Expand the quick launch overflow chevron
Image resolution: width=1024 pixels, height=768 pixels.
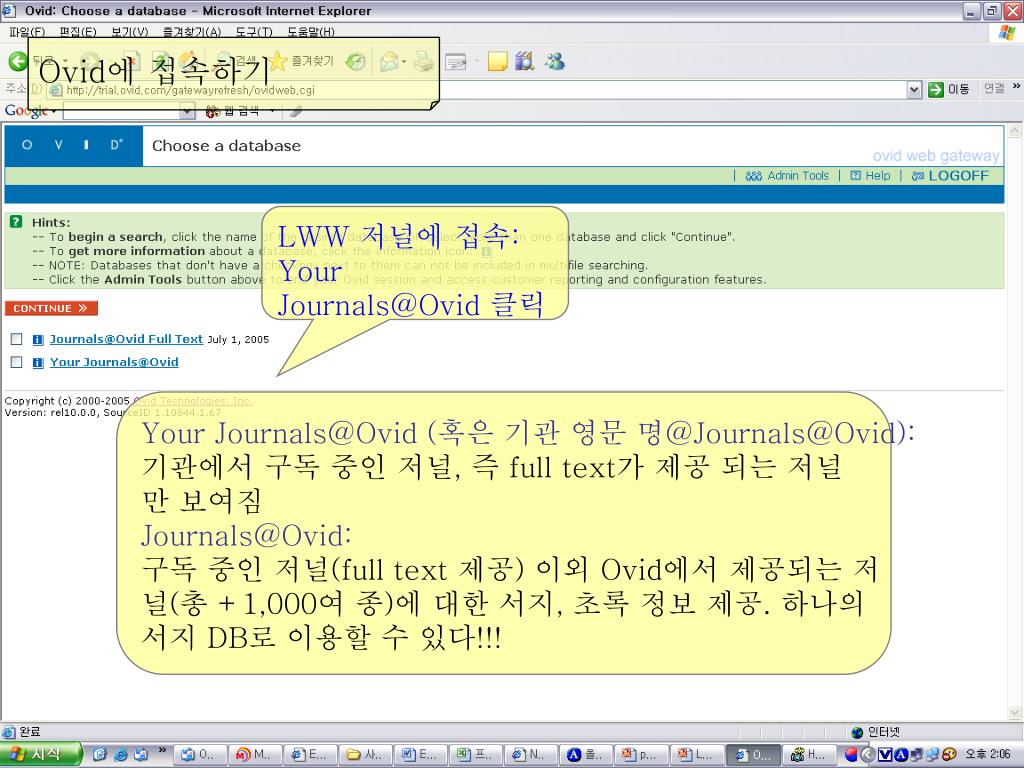click(x=162, y=750)
